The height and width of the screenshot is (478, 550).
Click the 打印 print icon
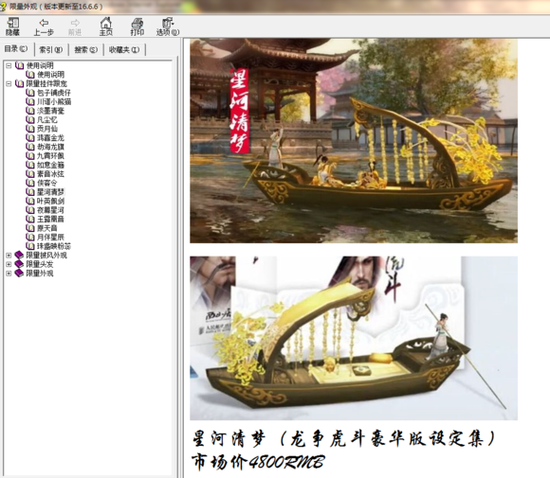click(137, 23)
